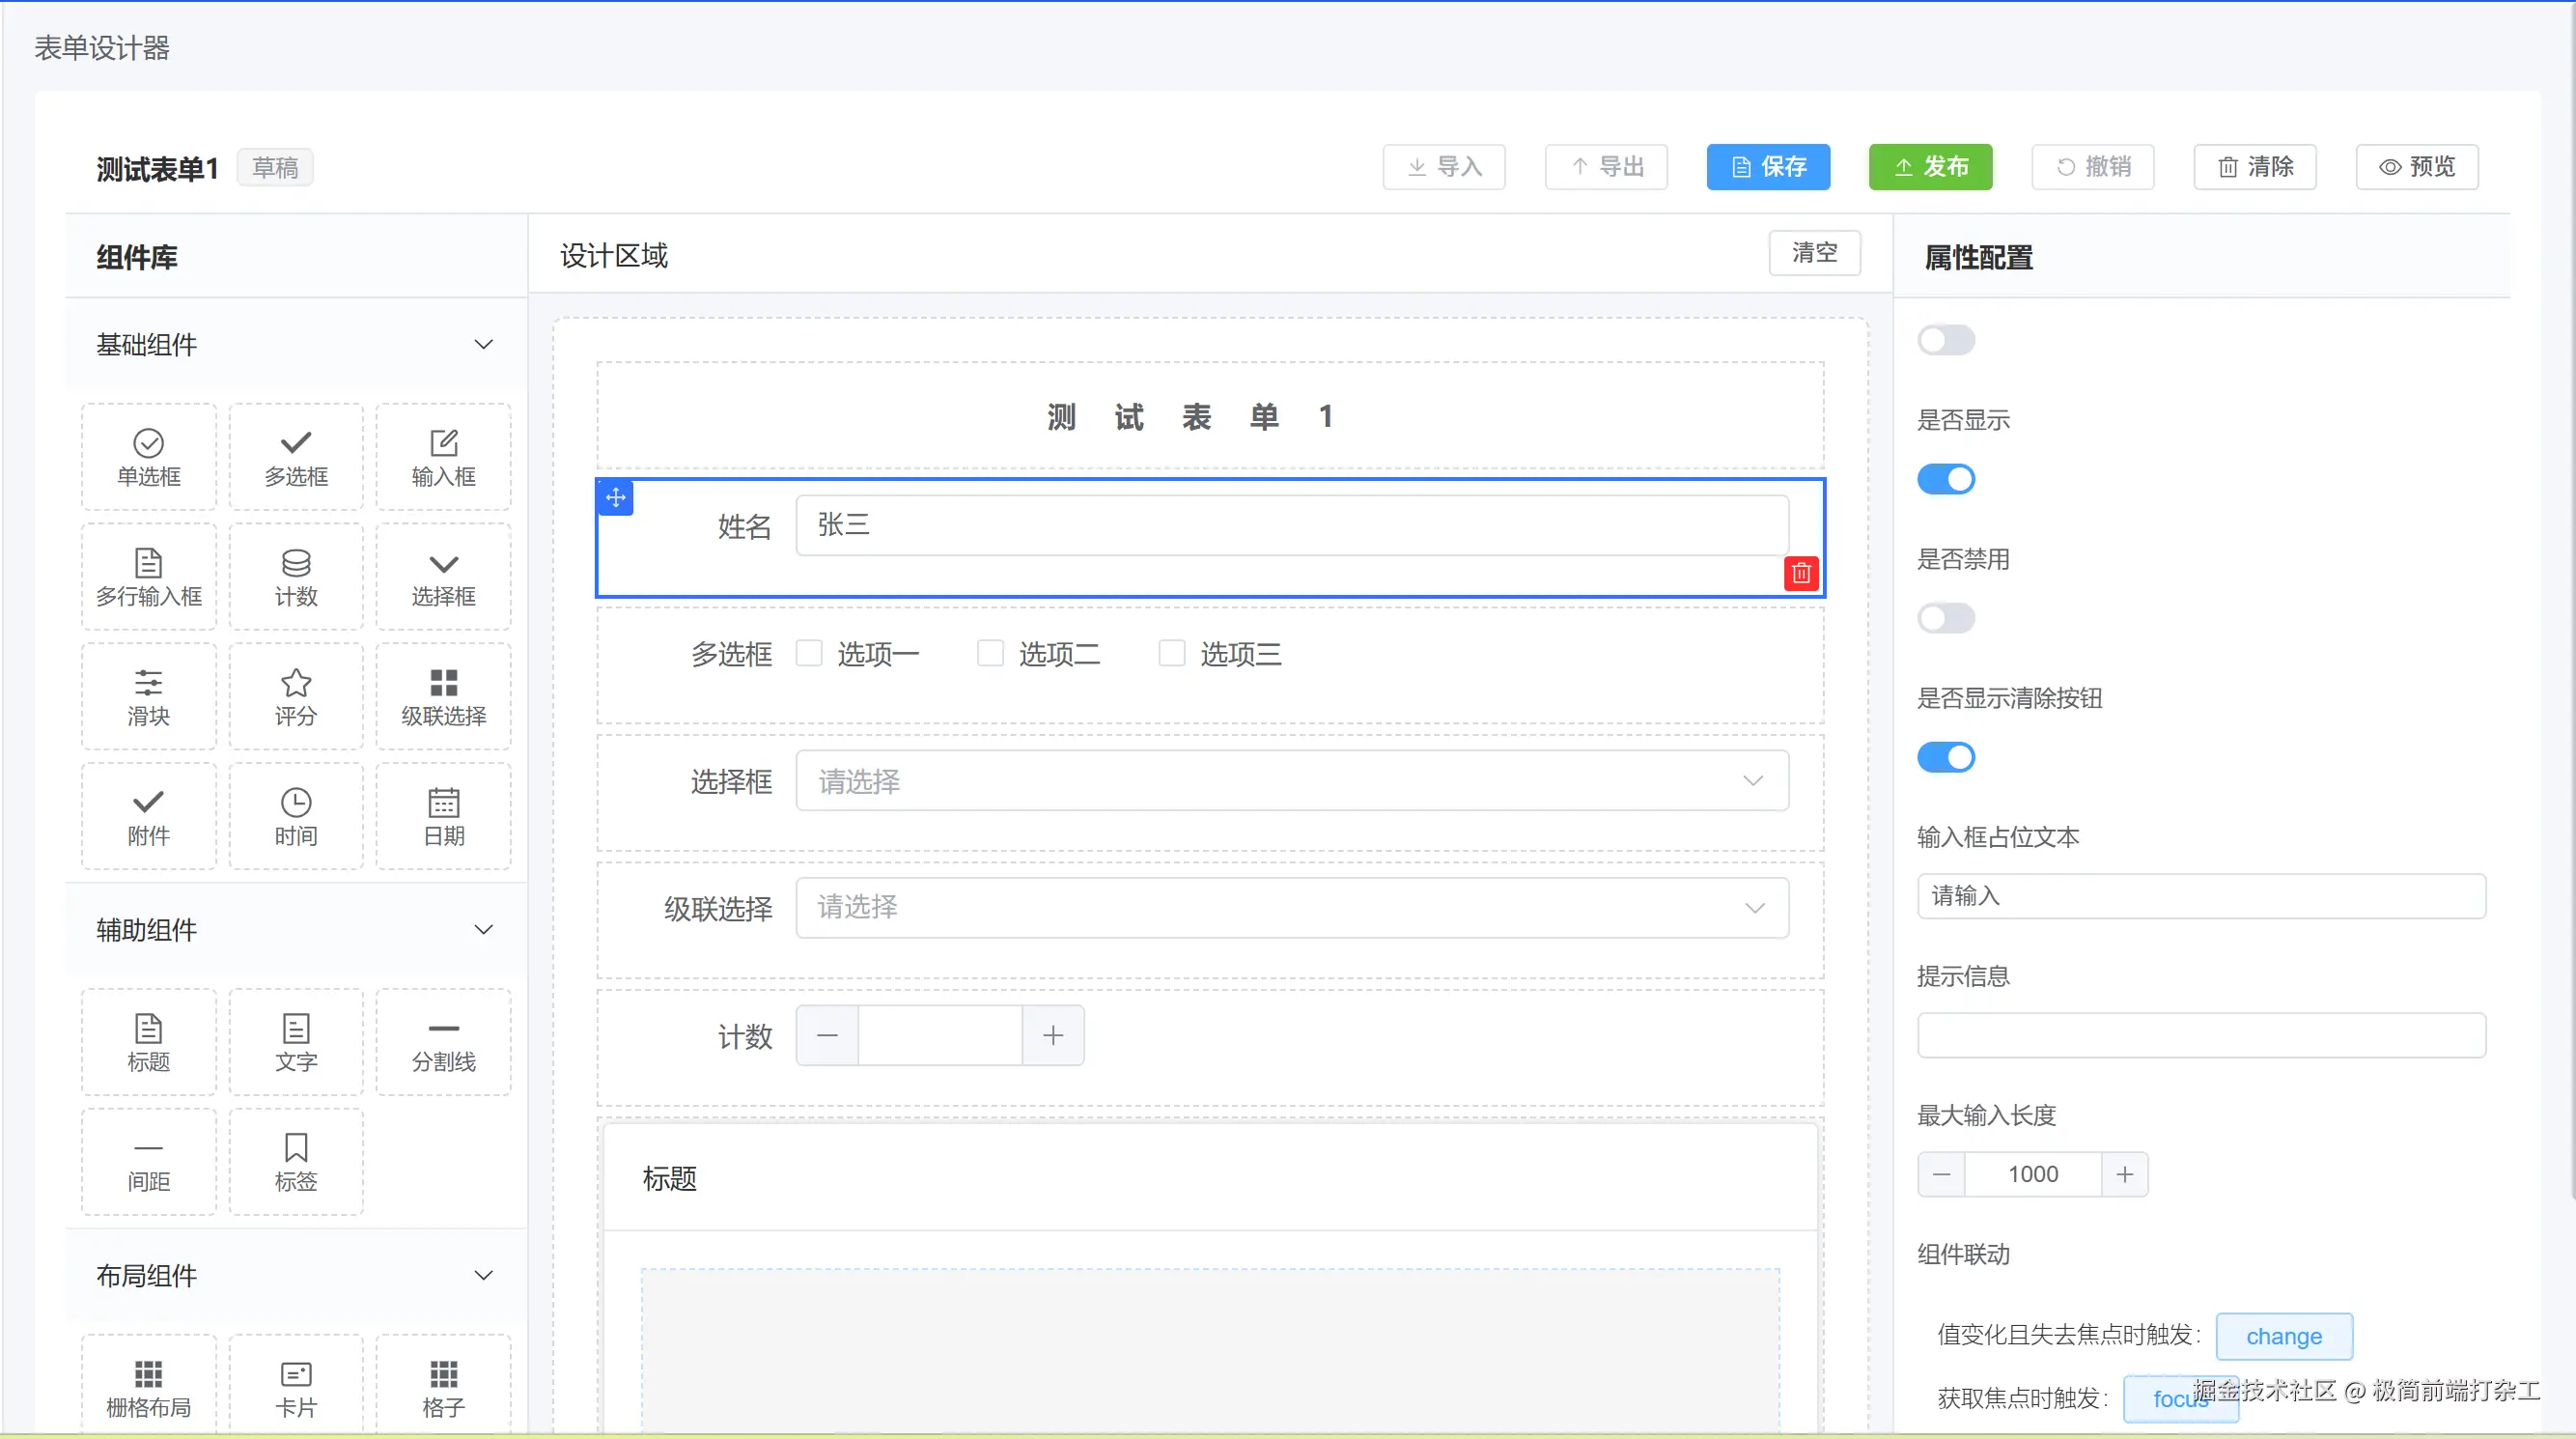Click the 输入框占位文本 input field
This screenshot has height=1439, width=2576.
coord(2201,896)
